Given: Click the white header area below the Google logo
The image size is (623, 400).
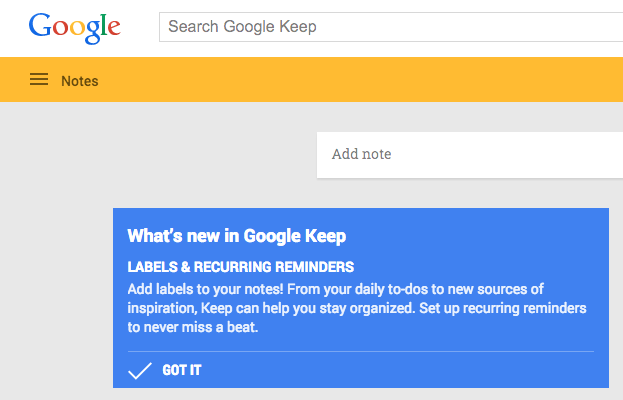Looking at the screenshot, I should coord(75,52).
